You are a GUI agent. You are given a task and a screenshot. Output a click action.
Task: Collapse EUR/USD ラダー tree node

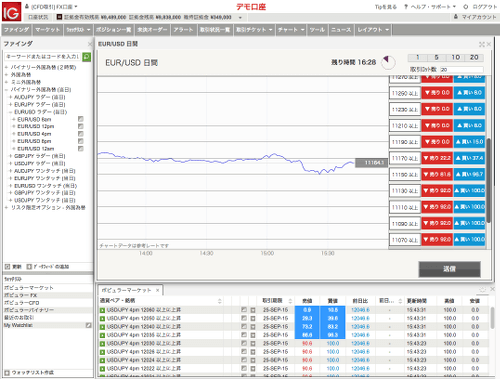(x=10, y=112)
